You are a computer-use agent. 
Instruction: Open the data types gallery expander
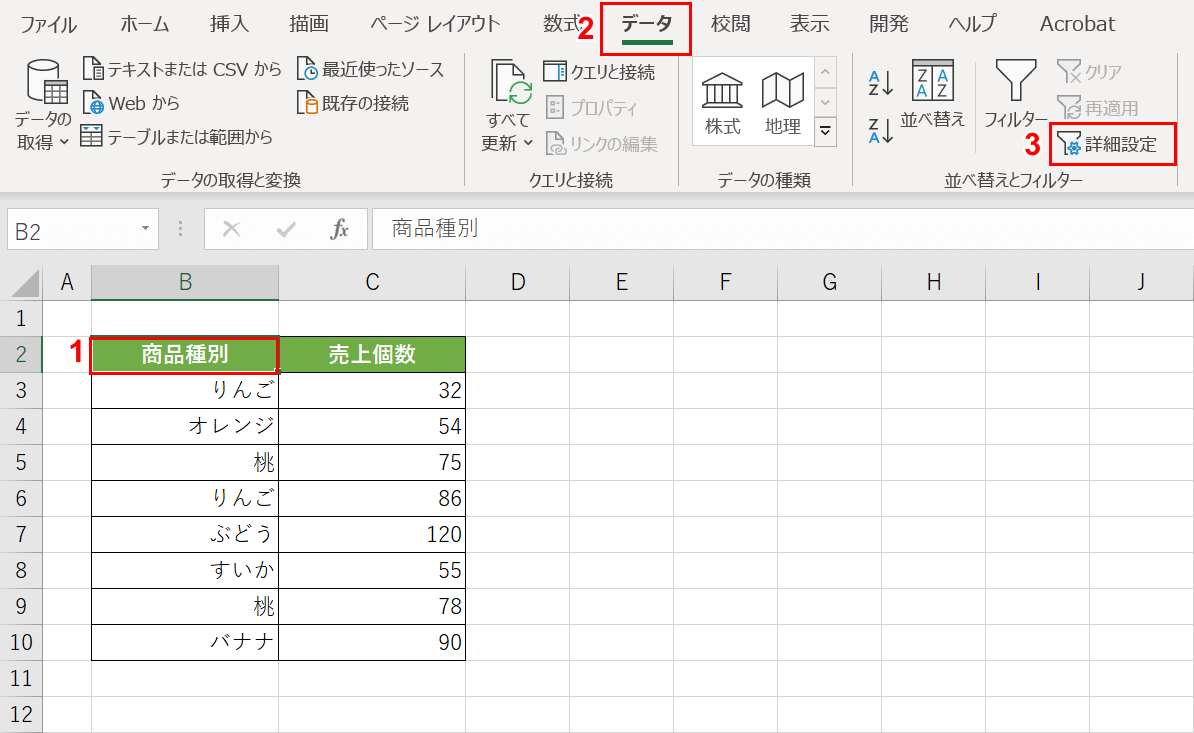pyautogui.click(x=825, y=130)
